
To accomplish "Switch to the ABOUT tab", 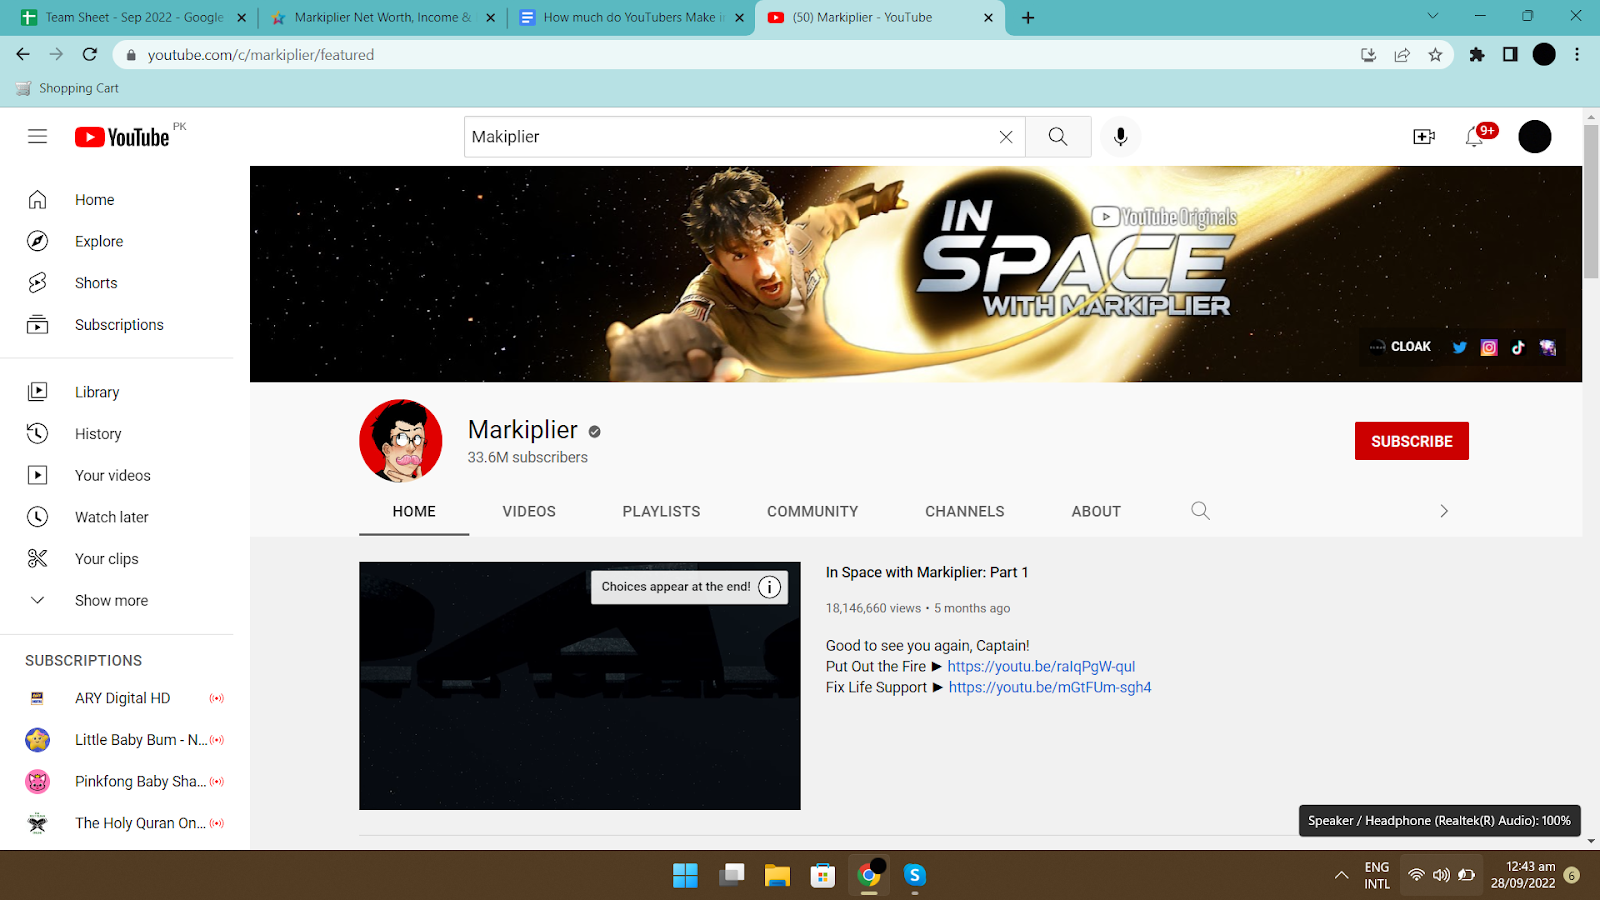I will (x=1096, y=511).
